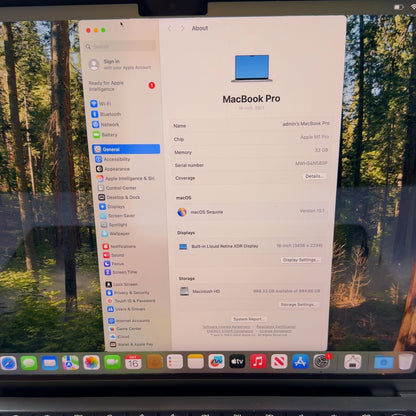
Task: Open Privacy & Security settings
Action: point(128,293)
